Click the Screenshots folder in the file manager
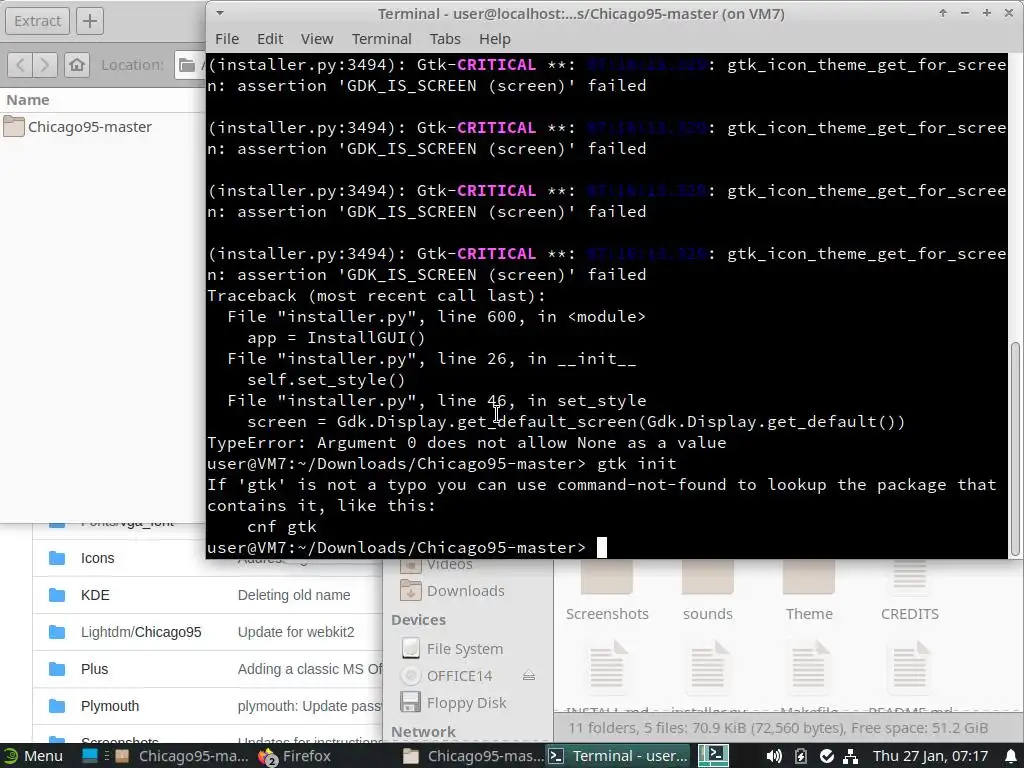Viewport: 1024px width, 768px height. [607, 591]
